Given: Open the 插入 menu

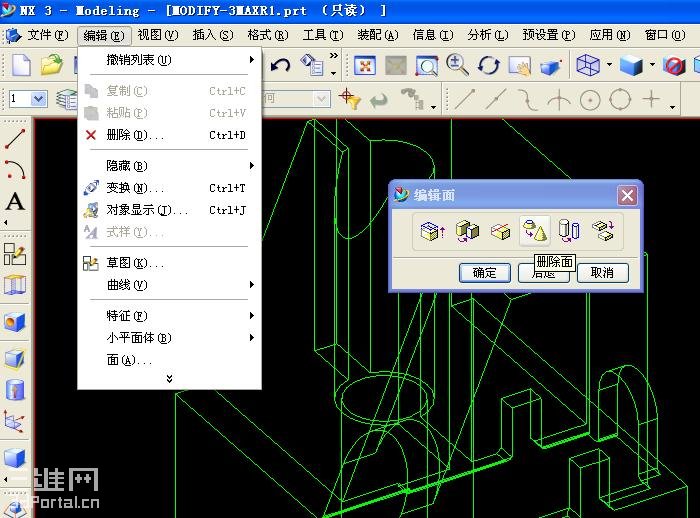Looking at the screenshot, I should pyautogui.click(x=213, y=35).
